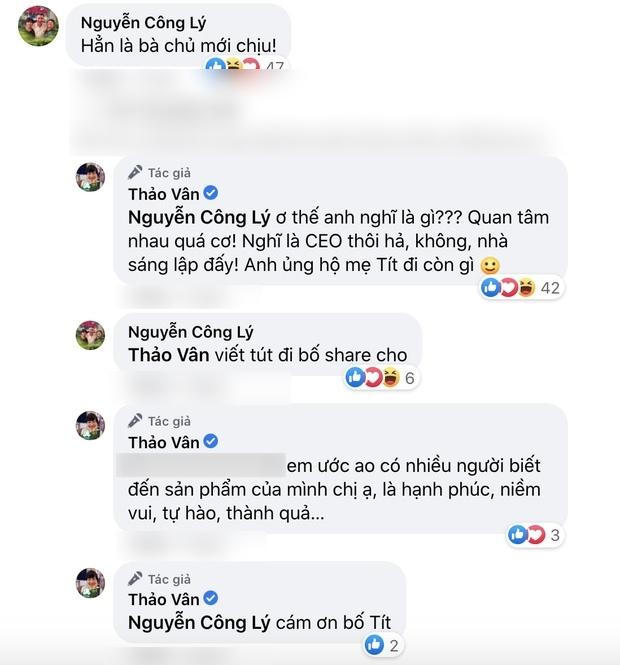Click the author pen icon above "cám ơn bố Tít"

point(135,578)
